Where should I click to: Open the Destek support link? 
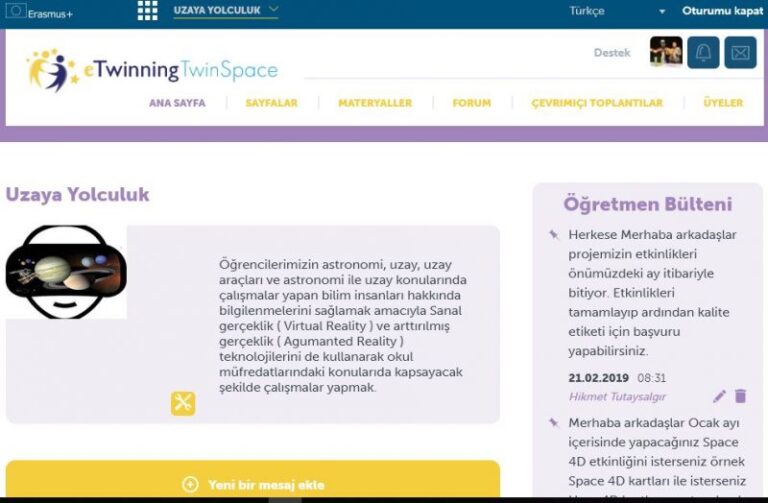[x=612, y=53]
